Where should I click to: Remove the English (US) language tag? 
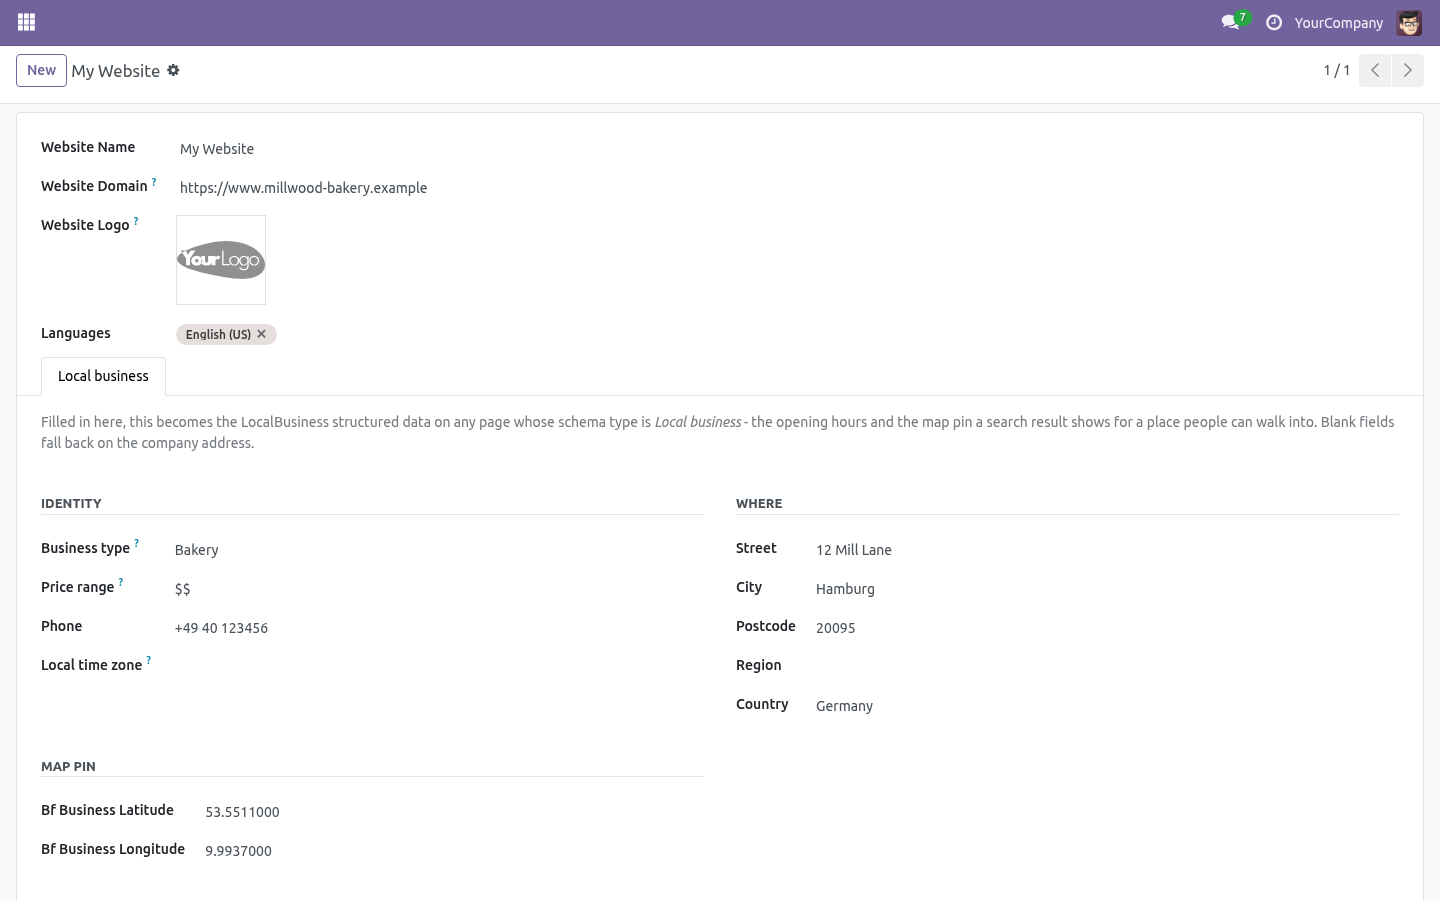pyautogui.click(x=262, y=334)
